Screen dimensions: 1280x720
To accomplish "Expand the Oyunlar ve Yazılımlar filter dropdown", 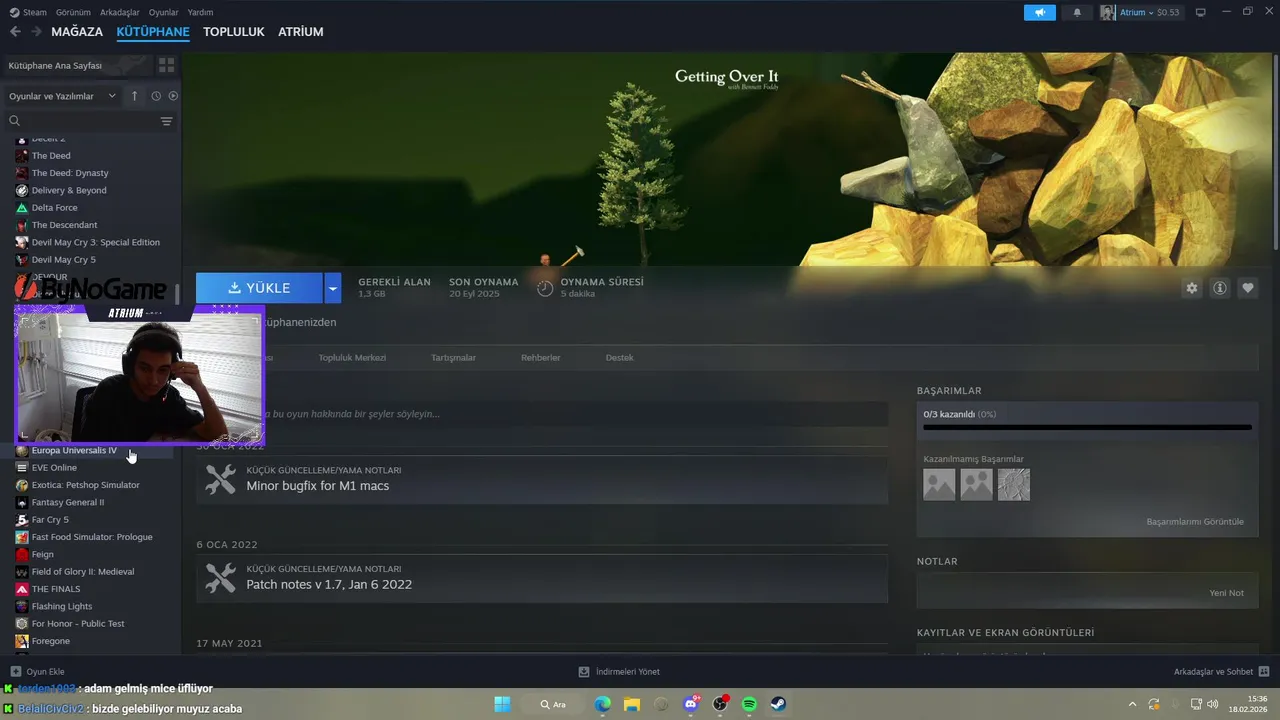I will point(62,96).
